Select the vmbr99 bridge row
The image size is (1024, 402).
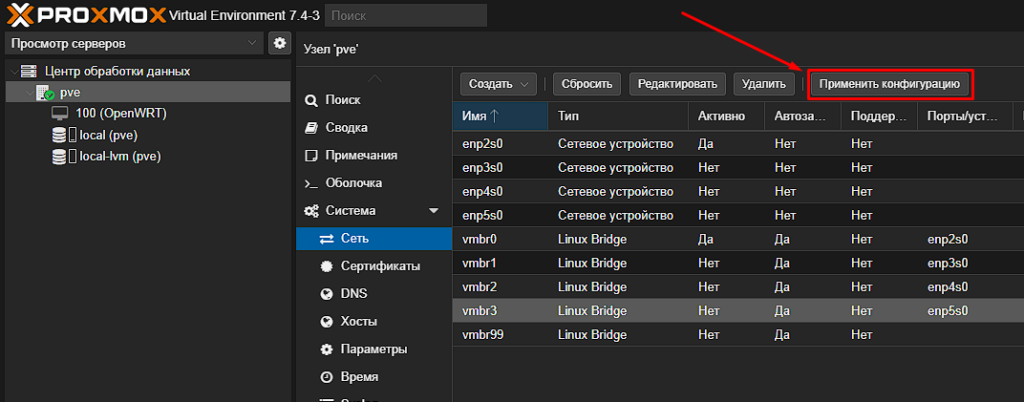coord(738,335)
